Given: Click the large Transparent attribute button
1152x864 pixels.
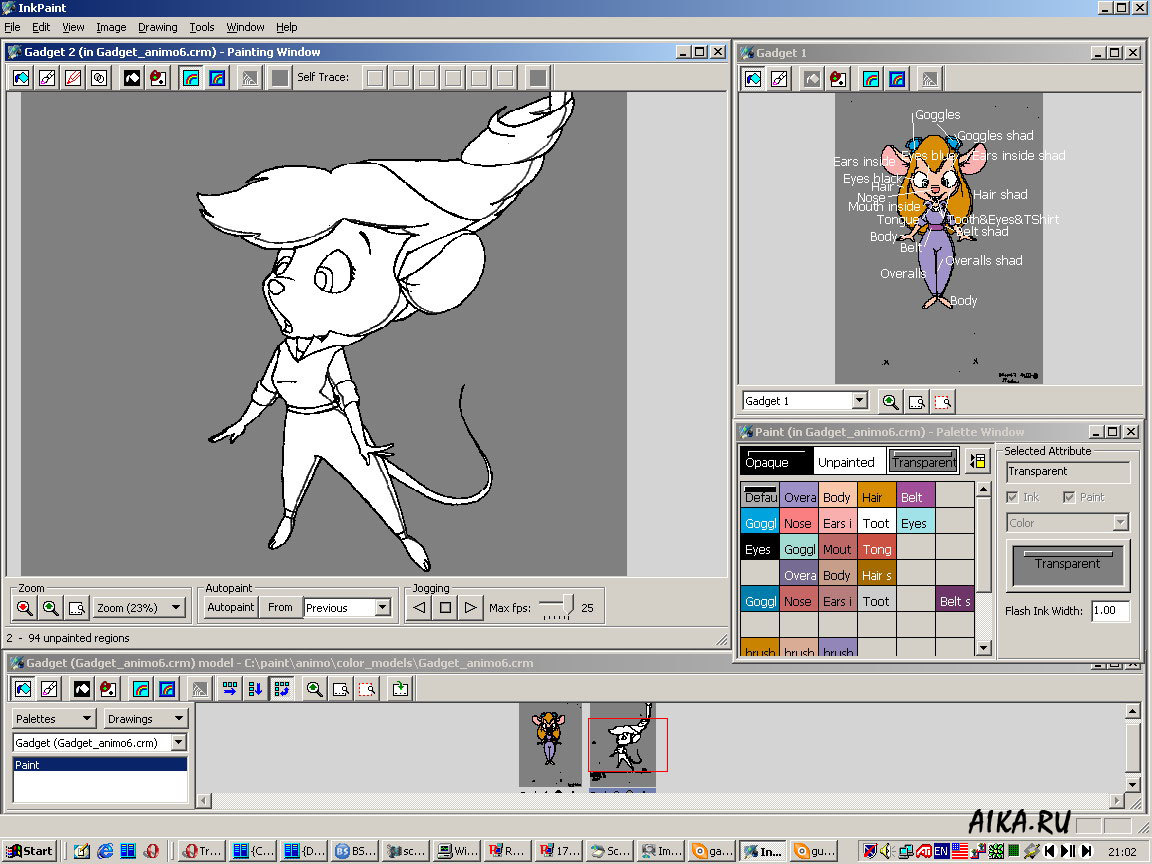Looking at the screenshot, I should pyautogui.click(x=1068, y=564).
